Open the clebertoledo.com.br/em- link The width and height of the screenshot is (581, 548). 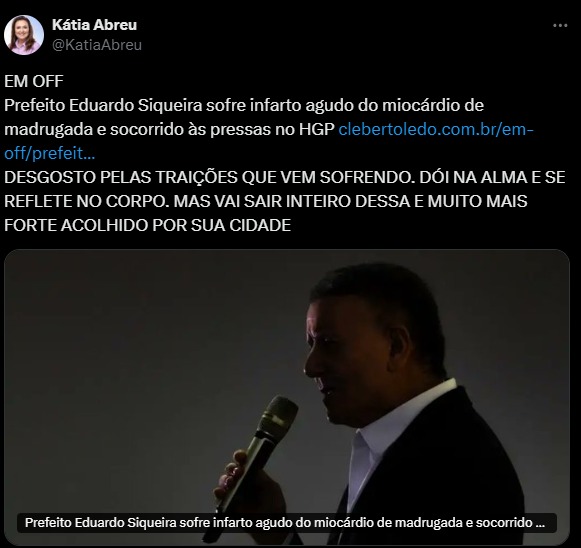436,129
